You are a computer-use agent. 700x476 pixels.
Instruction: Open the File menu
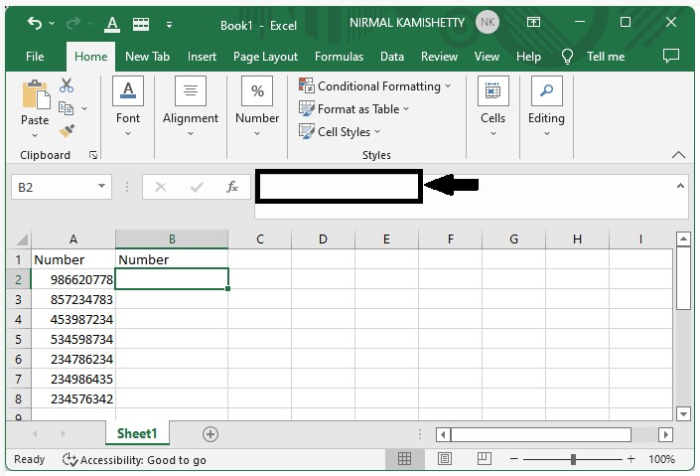[35, 57]
